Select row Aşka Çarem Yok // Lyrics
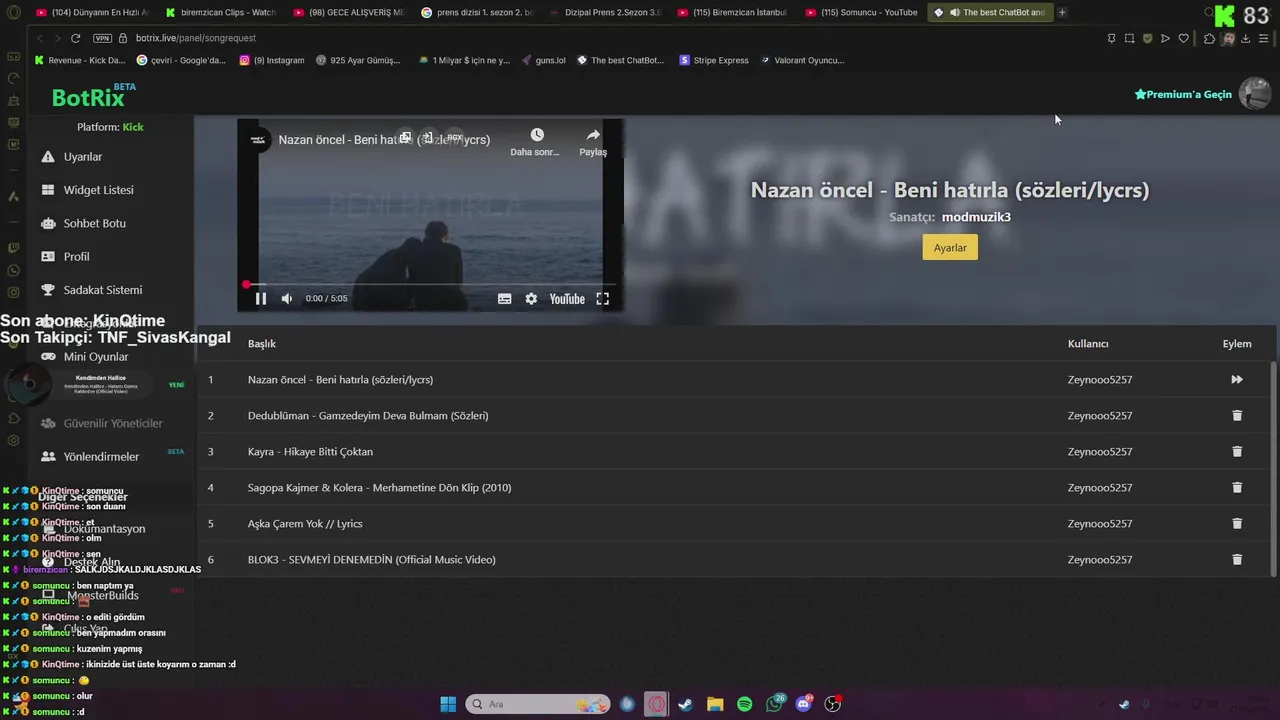The width and height of the screenshot is (1280, 720). click(x=735, y=523)
